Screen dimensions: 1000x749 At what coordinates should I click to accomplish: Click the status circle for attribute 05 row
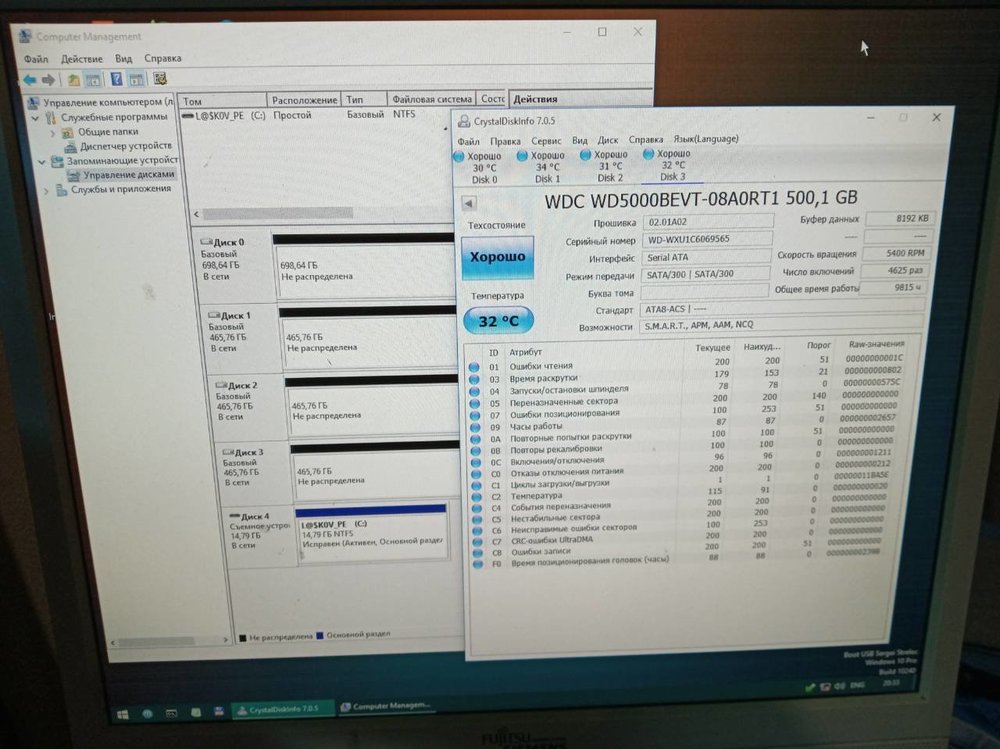pyautogui.click(x=474, y=403)
